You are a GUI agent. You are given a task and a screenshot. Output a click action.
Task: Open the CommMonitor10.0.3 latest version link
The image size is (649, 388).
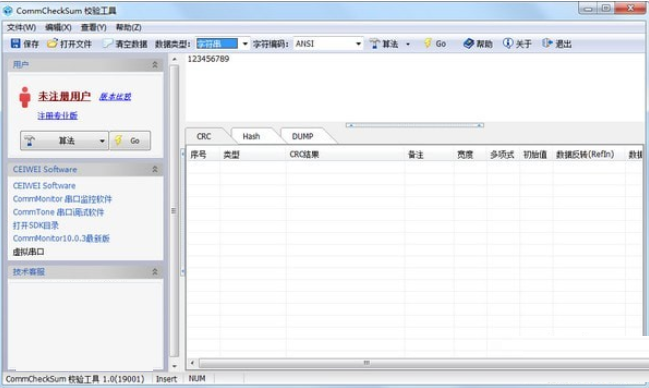pos(61,239)
